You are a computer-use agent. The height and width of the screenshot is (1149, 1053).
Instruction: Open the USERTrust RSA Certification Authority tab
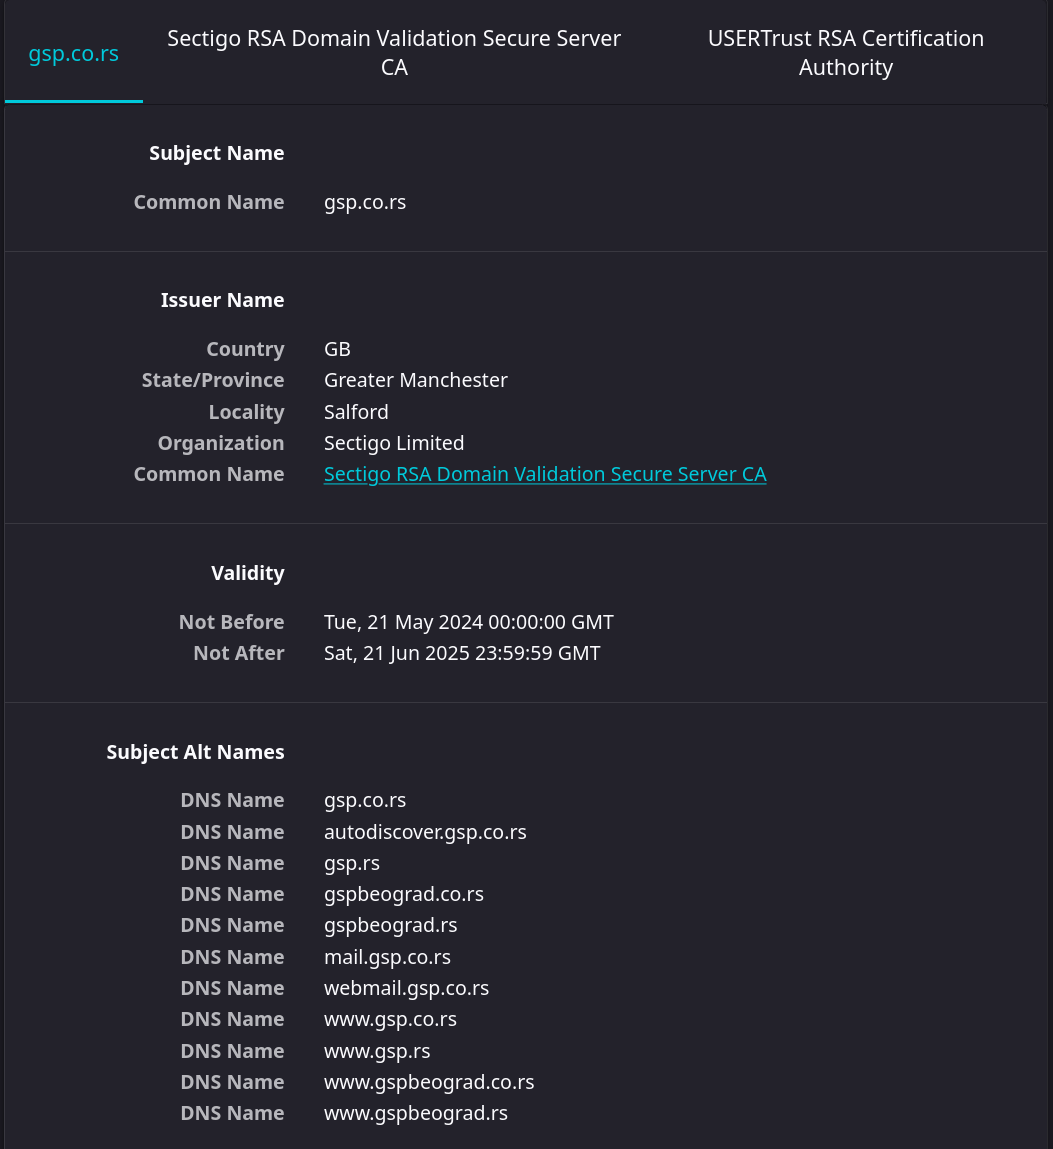pos(846,53)
